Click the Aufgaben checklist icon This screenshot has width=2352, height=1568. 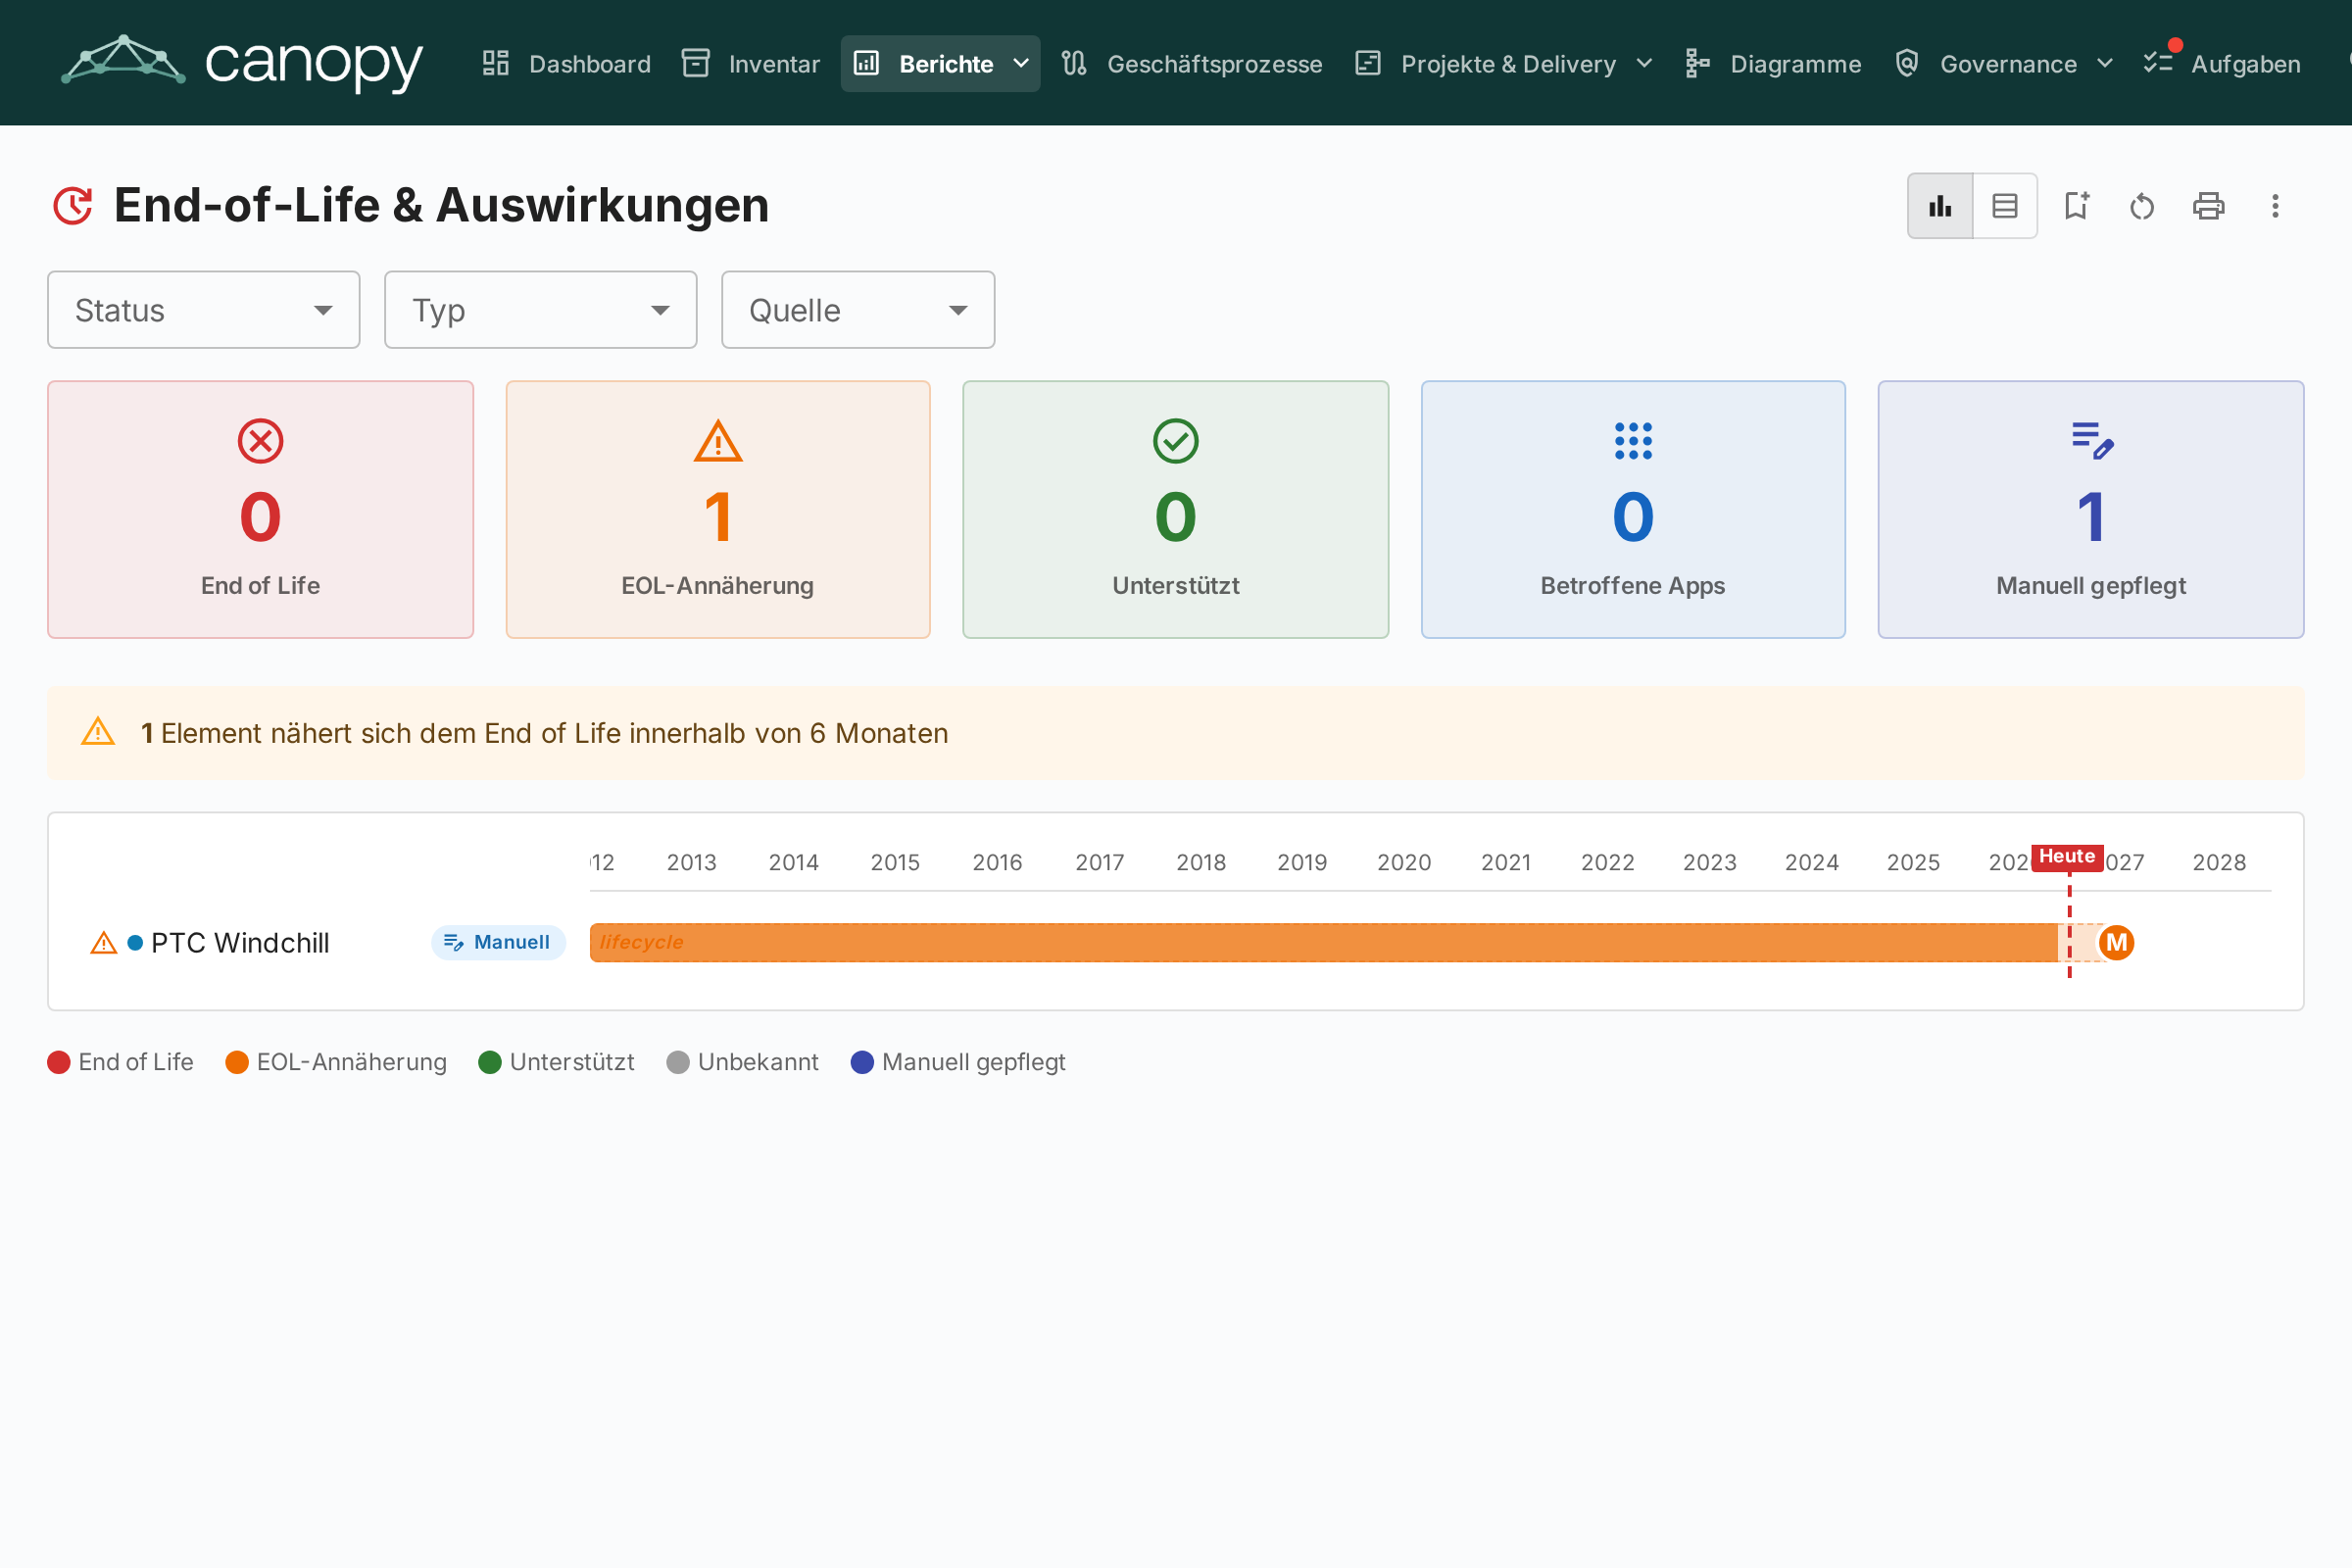(2158, 64)
